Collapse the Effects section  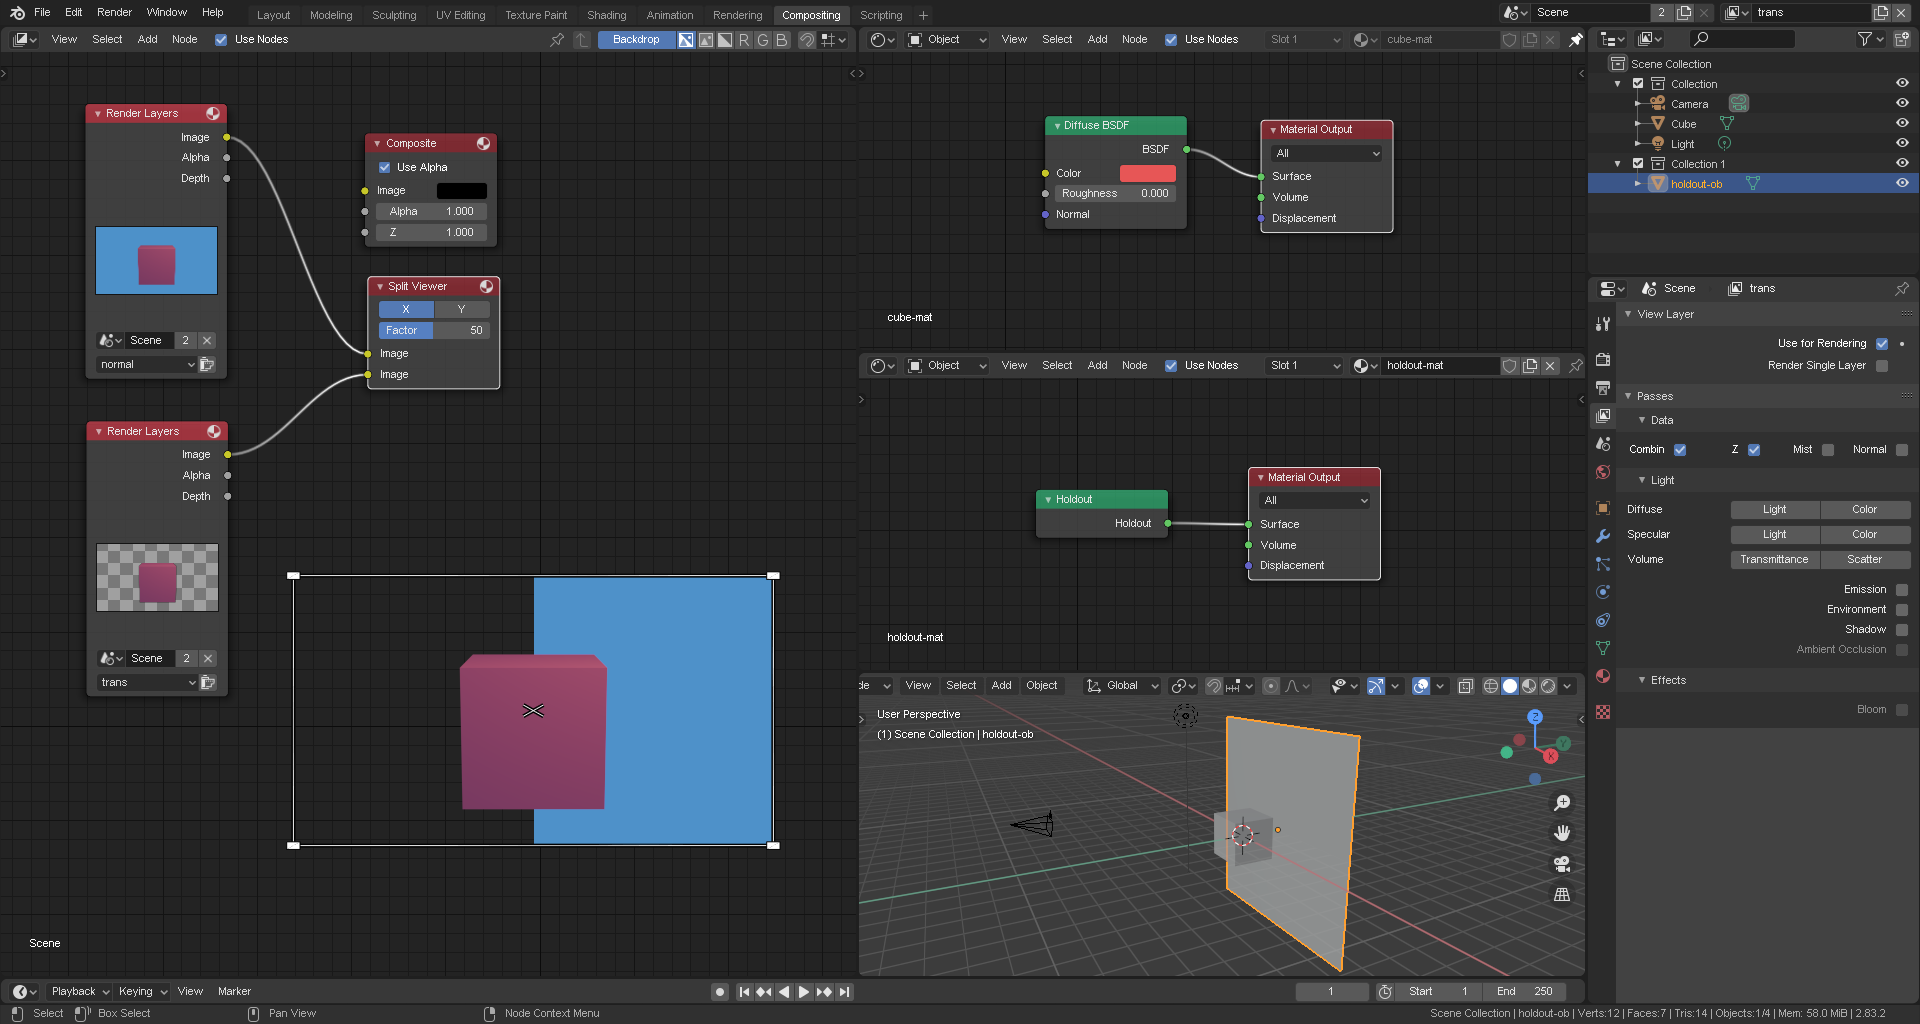point(1642,680)
